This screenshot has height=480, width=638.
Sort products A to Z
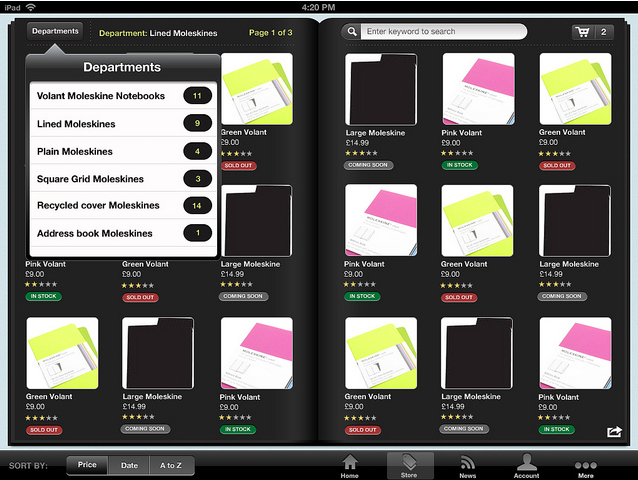[x=171, y=465]
